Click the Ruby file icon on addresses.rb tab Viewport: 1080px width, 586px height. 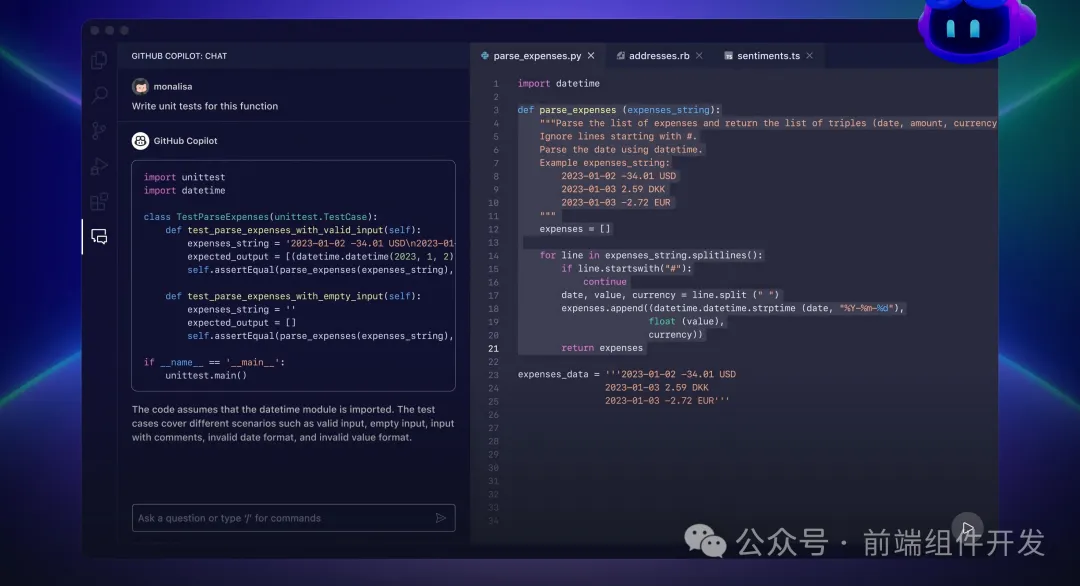[x=621, y=56]
